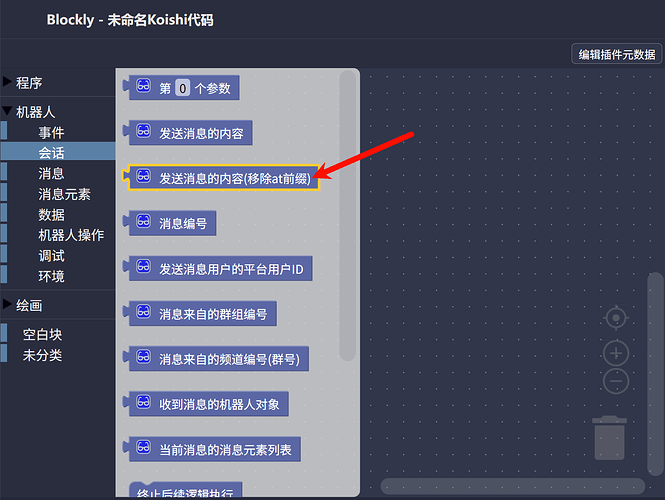Zoom in with the plus icon
The image size is (665, 500).
[616, 353]
